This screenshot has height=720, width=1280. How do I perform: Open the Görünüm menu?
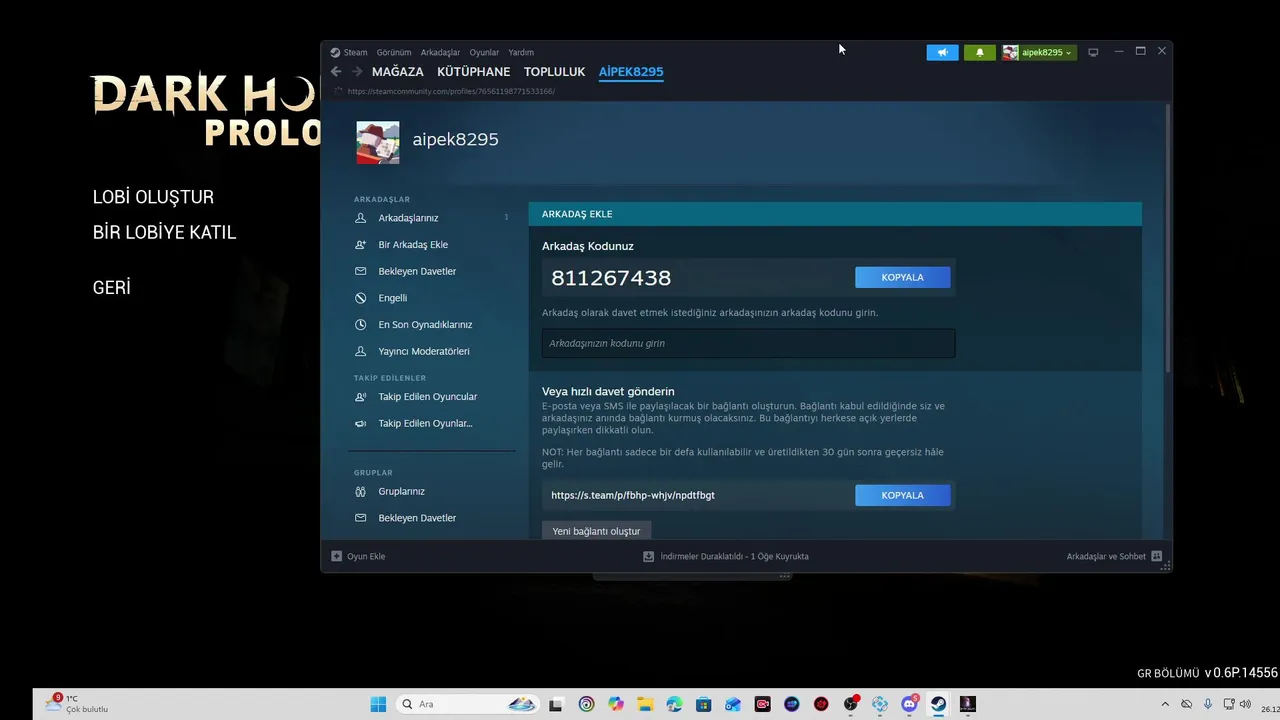pyautogui.click(x=394, y=52)
